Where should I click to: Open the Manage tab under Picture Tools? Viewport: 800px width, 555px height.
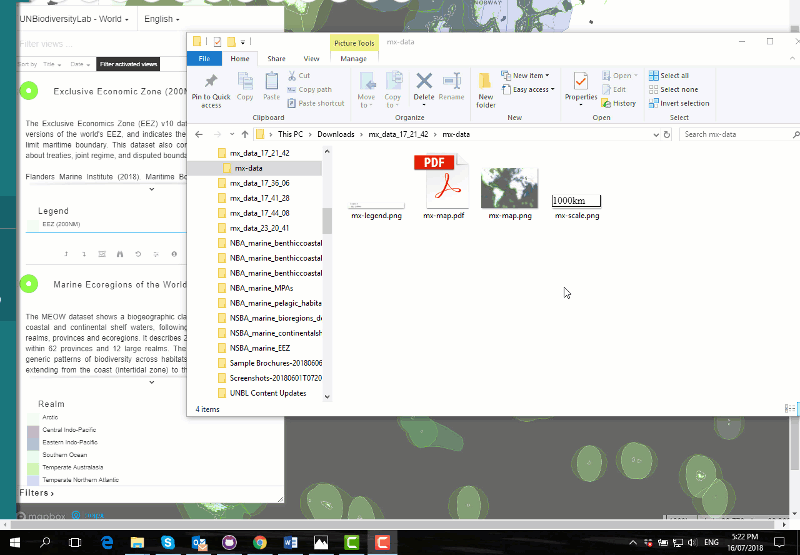tap(354, 59)
